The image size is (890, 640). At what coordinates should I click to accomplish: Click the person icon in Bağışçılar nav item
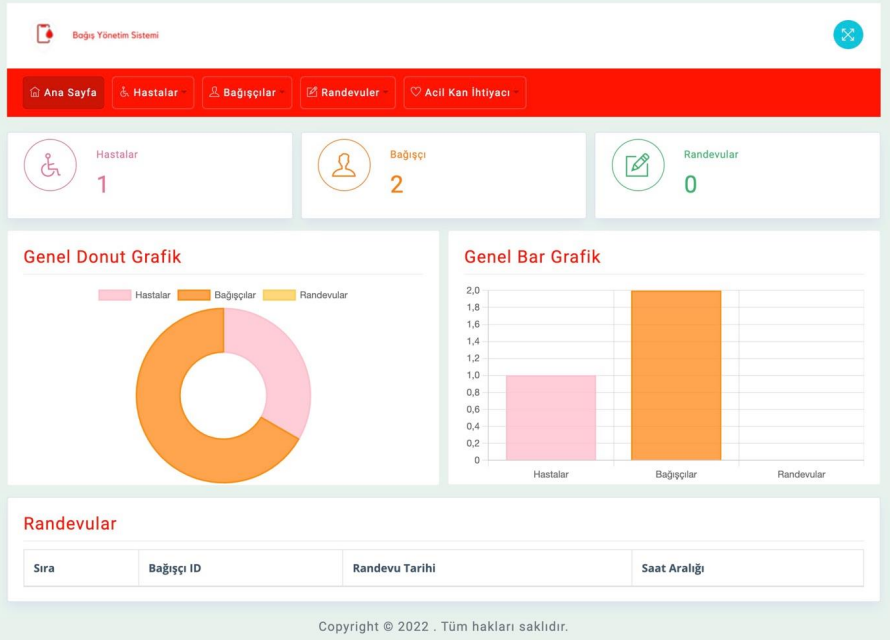click(212, 92)
